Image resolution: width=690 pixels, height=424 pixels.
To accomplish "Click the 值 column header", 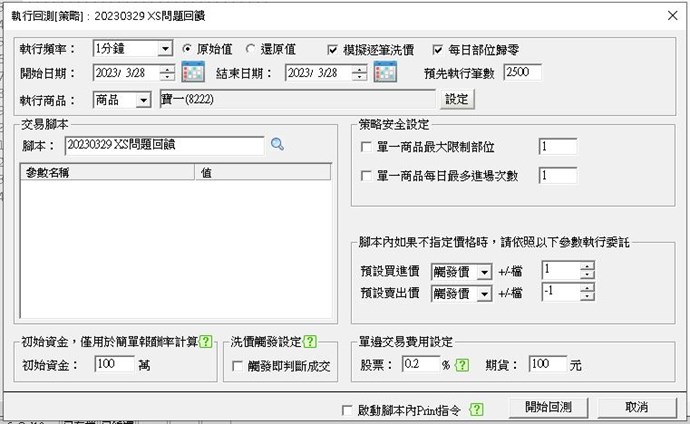I will [263, 172].
